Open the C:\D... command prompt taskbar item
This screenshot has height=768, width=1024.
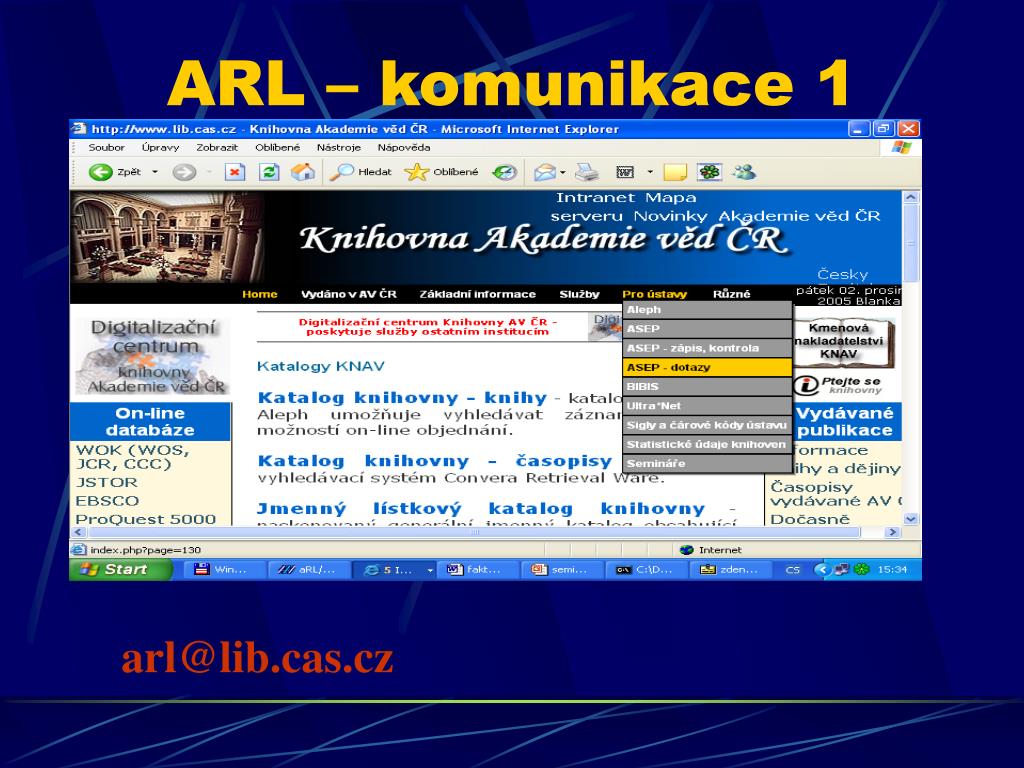647,569
